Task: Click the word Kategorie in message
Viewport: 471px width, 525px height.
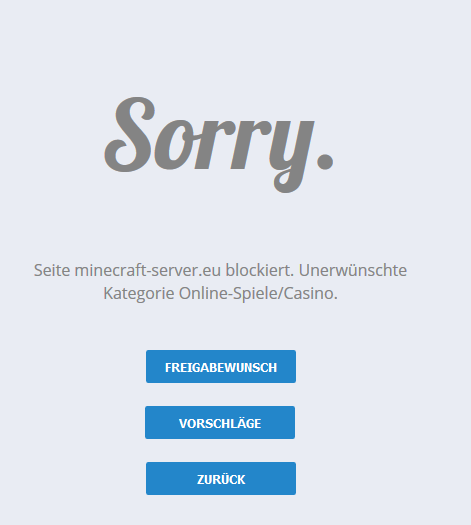Action: [x=139, y=294]
